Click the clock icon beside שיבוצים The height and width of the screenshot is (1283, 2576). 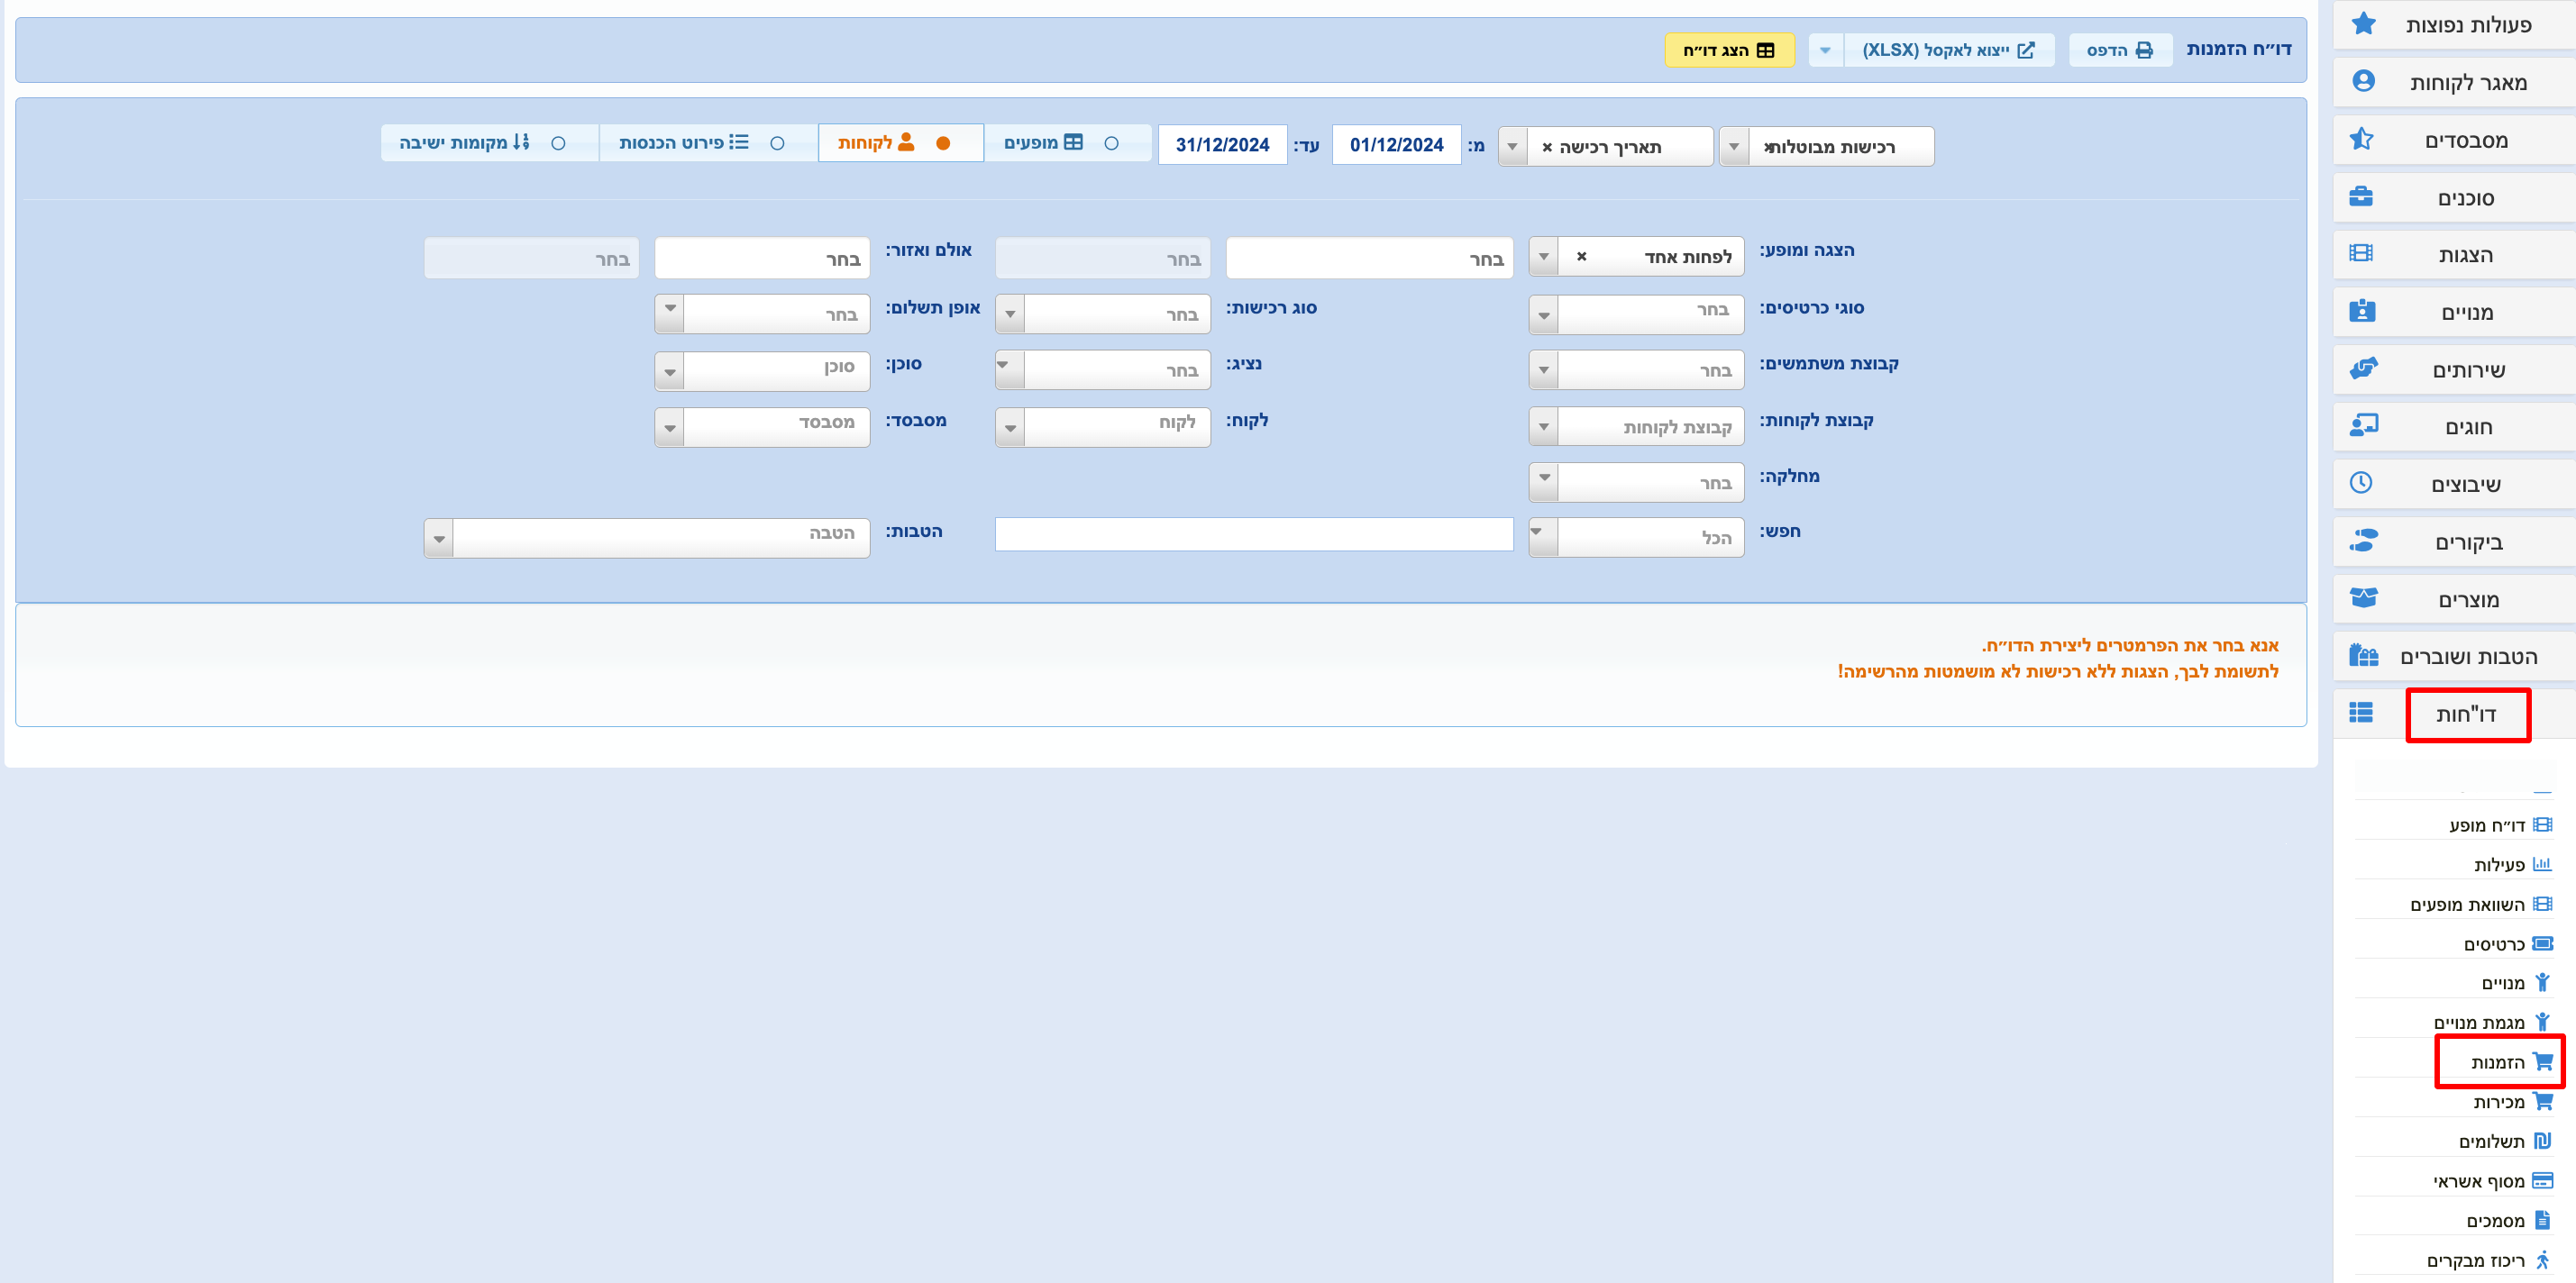(x=2361, y=483)
